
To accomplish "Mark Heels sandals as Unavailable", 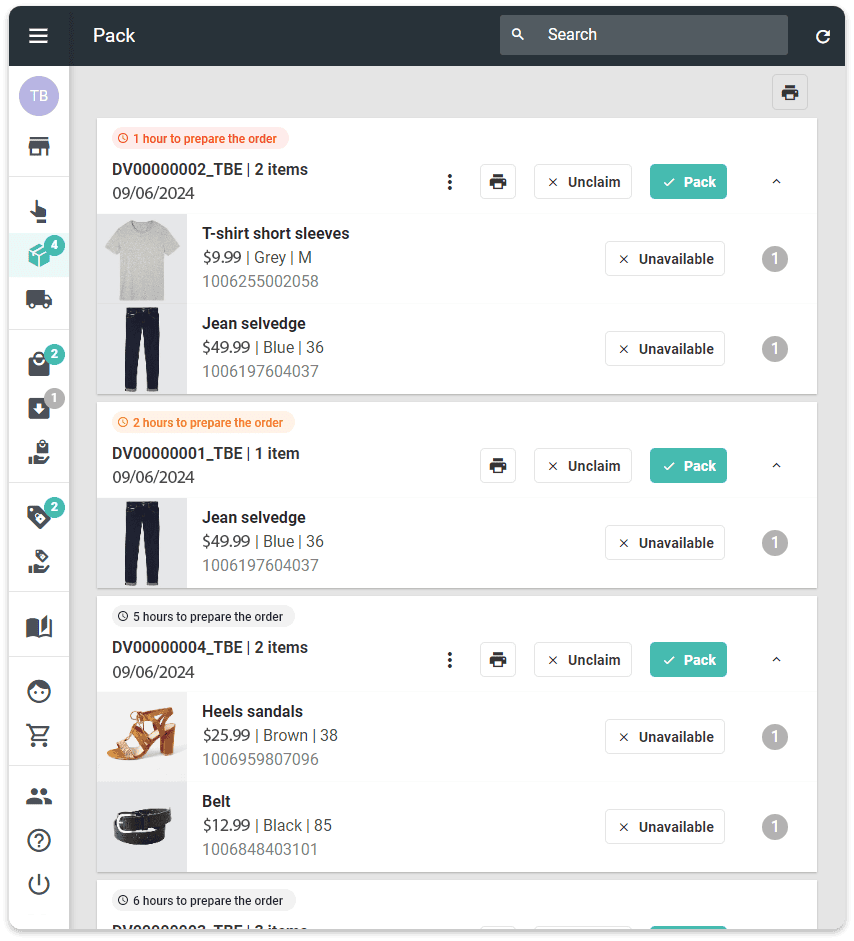I will [x=665, y=737].
